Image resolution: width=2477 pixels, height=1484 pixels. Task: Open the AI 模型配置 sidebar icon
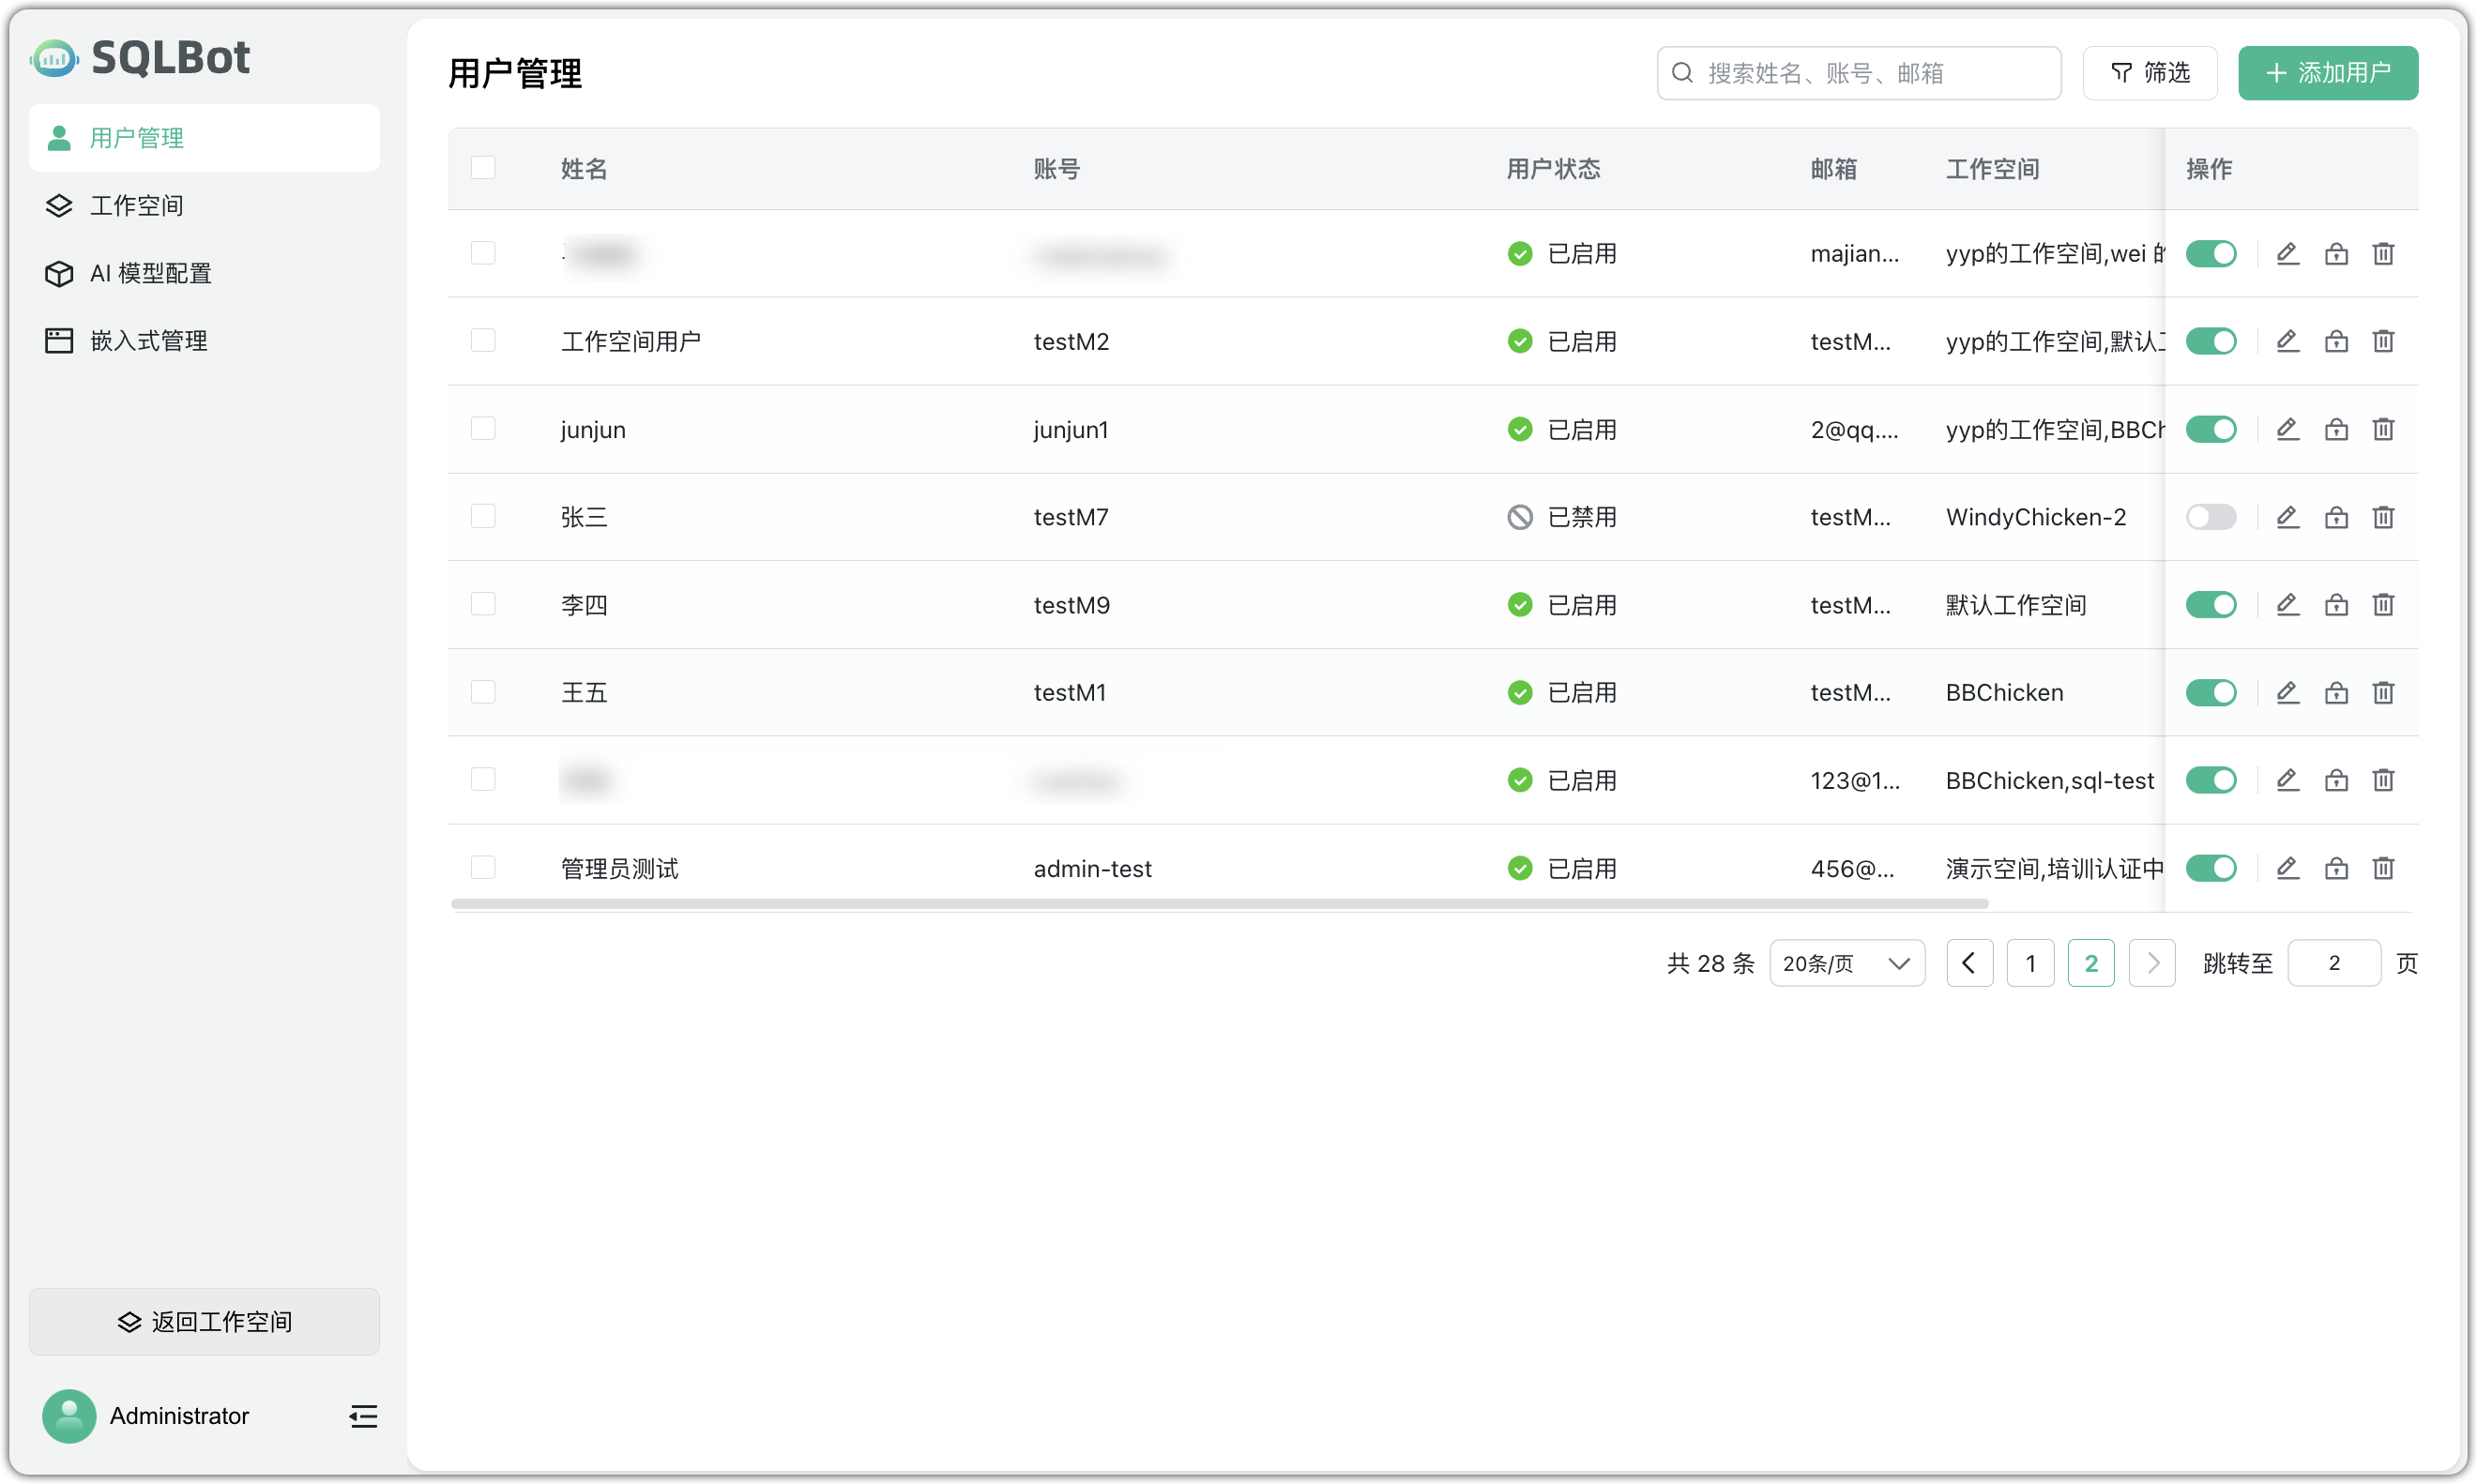pos(58,273)
